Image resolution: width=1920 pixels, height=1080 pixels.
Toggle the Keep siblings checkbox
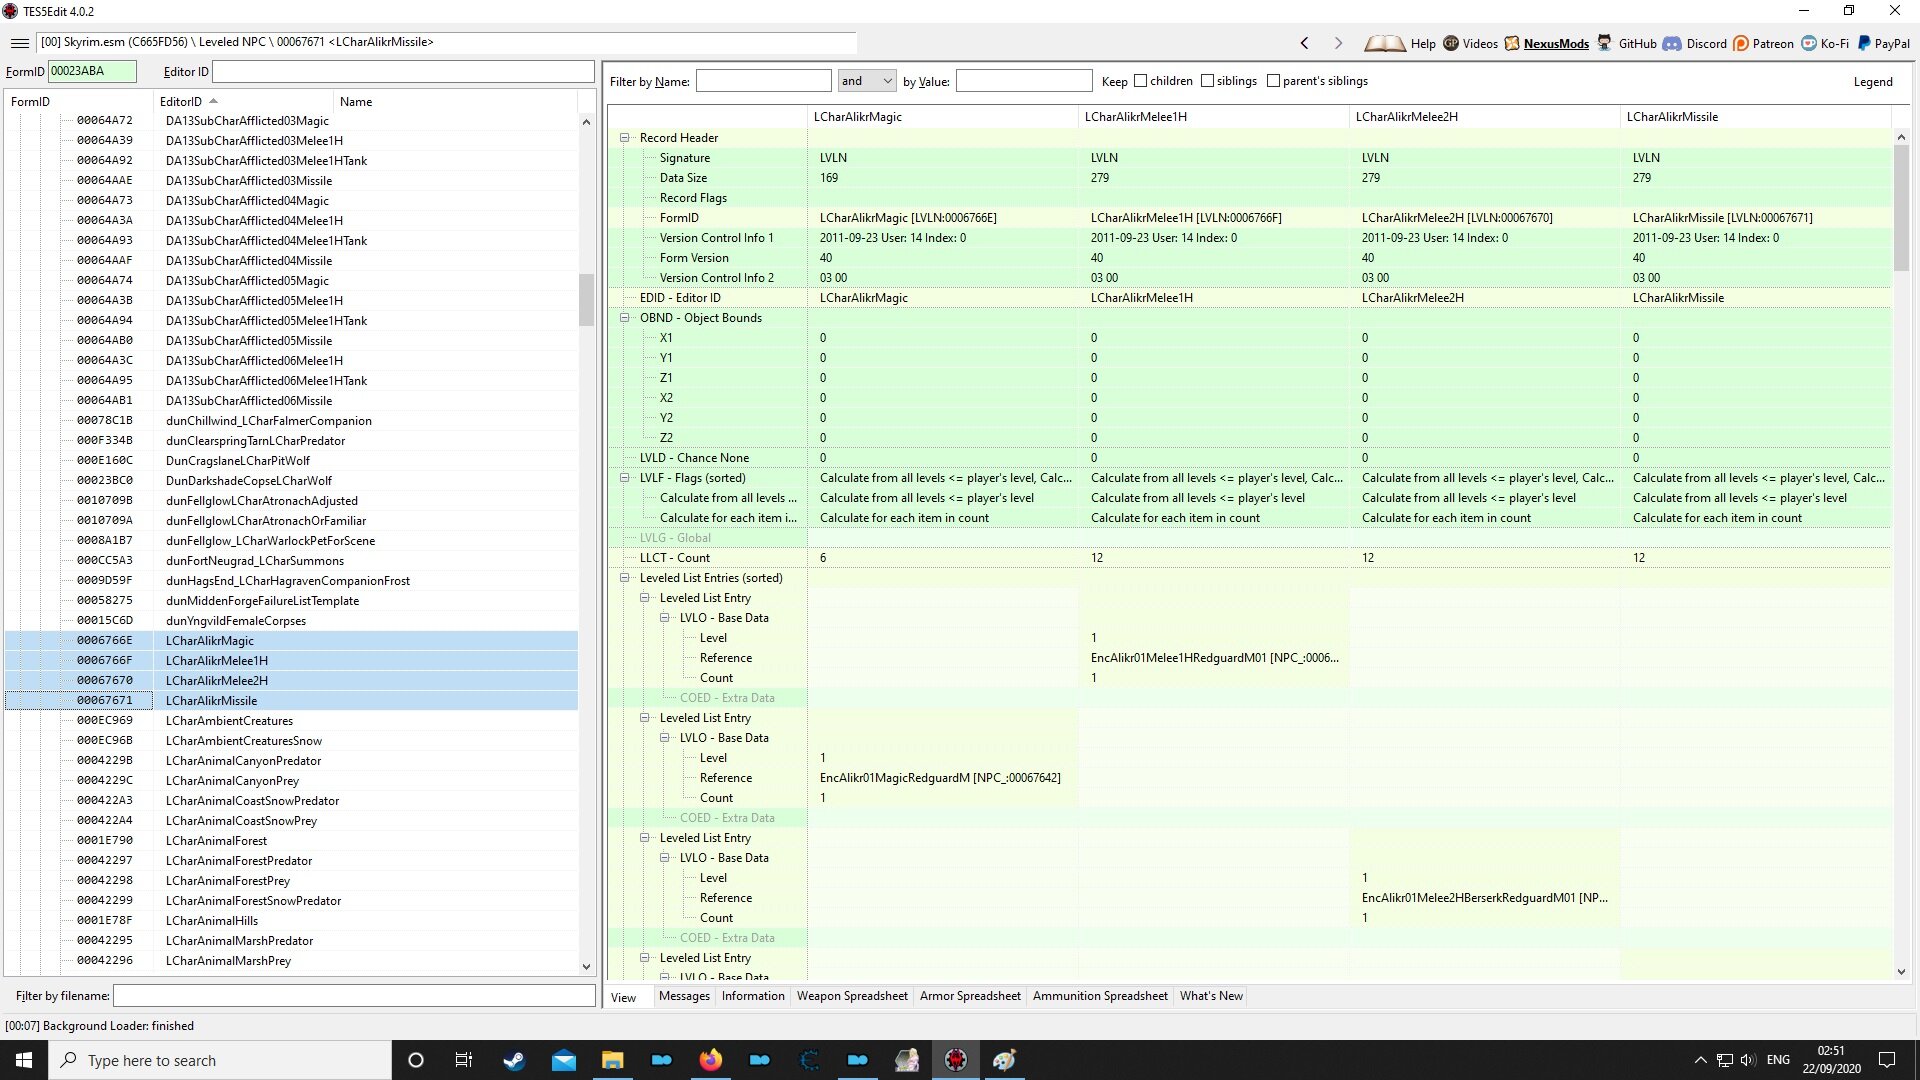tap(1207, 81)
